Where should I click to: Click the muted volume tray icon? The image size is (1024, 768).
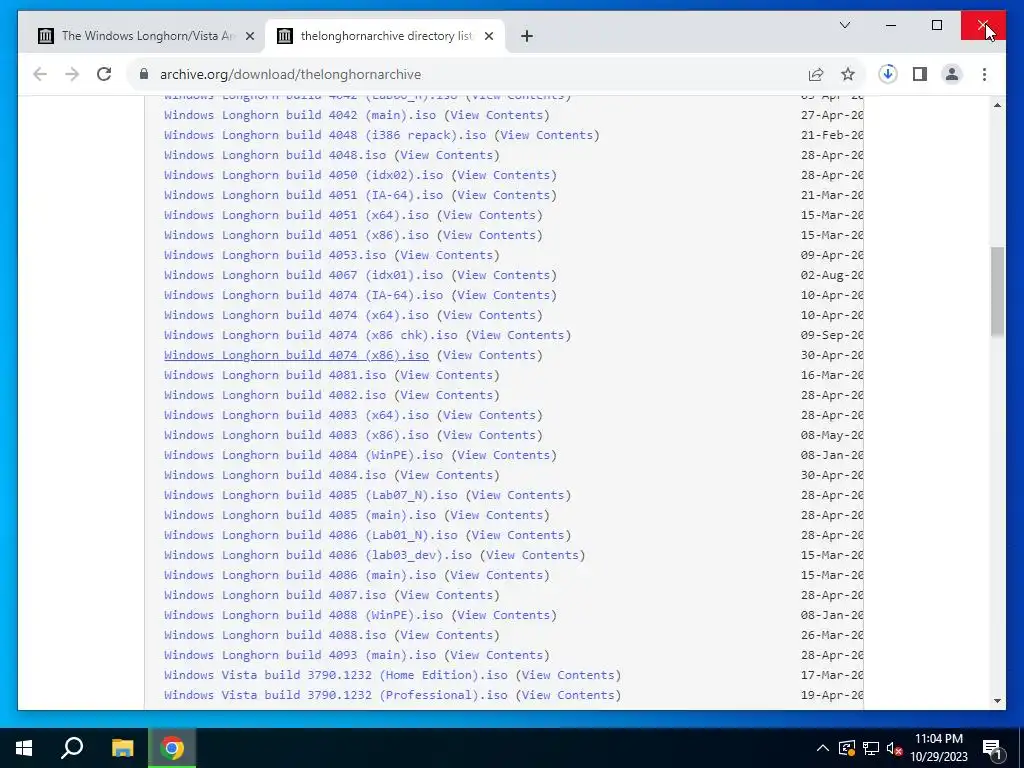(x=894, y=748)
